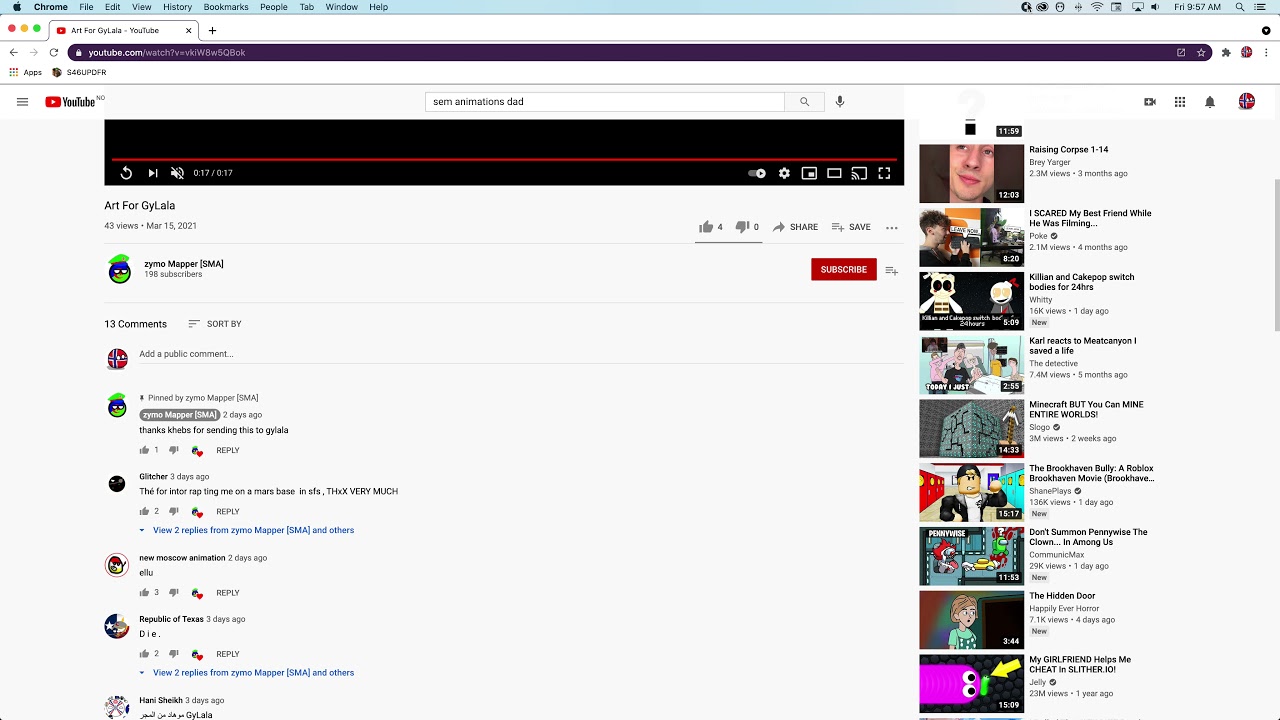
Task: Open the Apps bookmarks shortcut
Action: tap(26, 73)
